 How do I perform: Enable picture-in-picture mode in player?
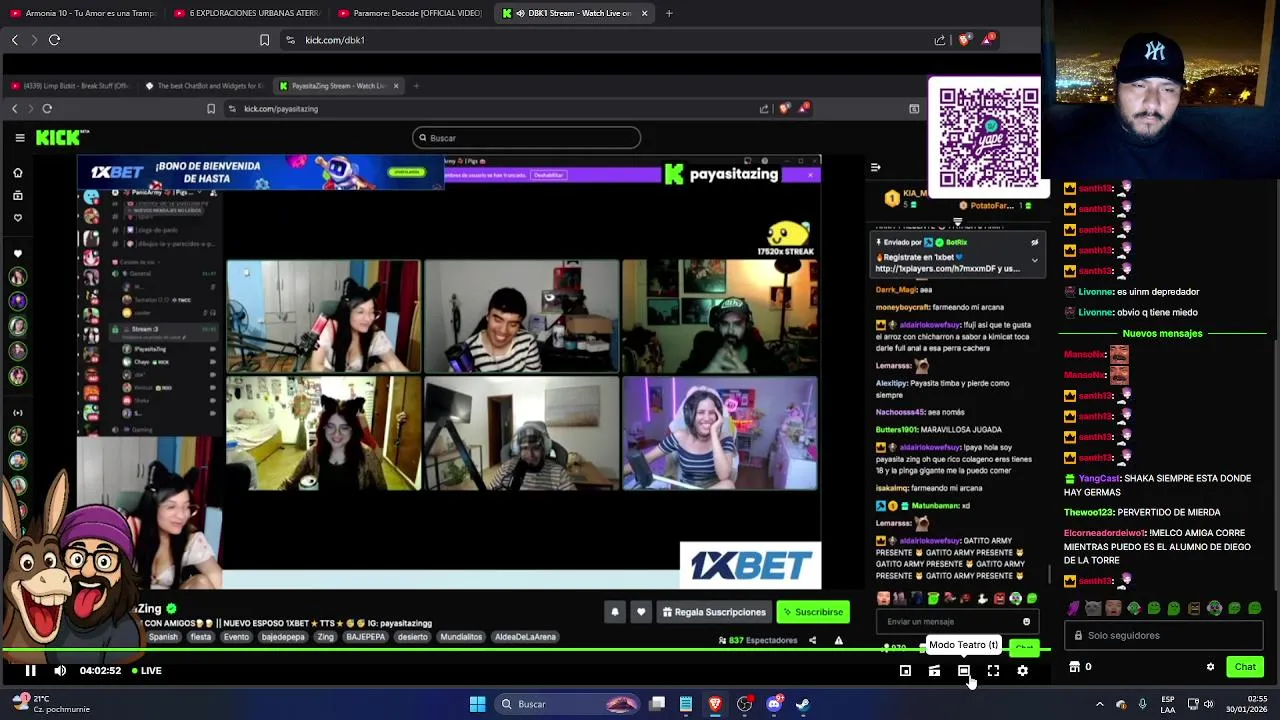tap(905, 671)
